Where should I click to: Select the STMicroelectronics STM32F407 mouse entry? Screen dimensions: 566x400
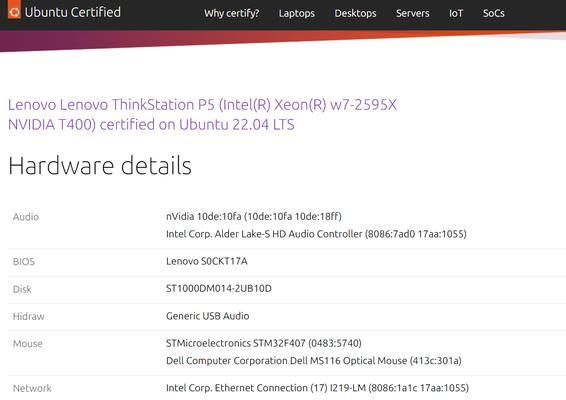(264, 343)
